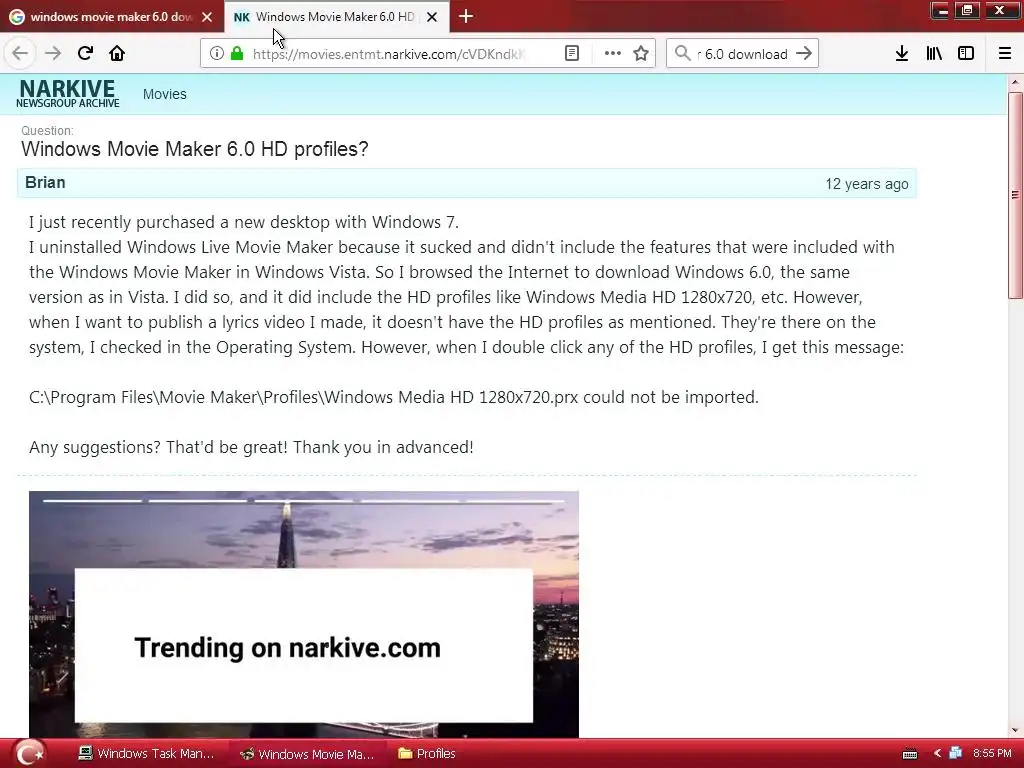Show hidden tray icons arrow
The width and height of the screenshot is (1024, 768).
(x=938, y=753)
